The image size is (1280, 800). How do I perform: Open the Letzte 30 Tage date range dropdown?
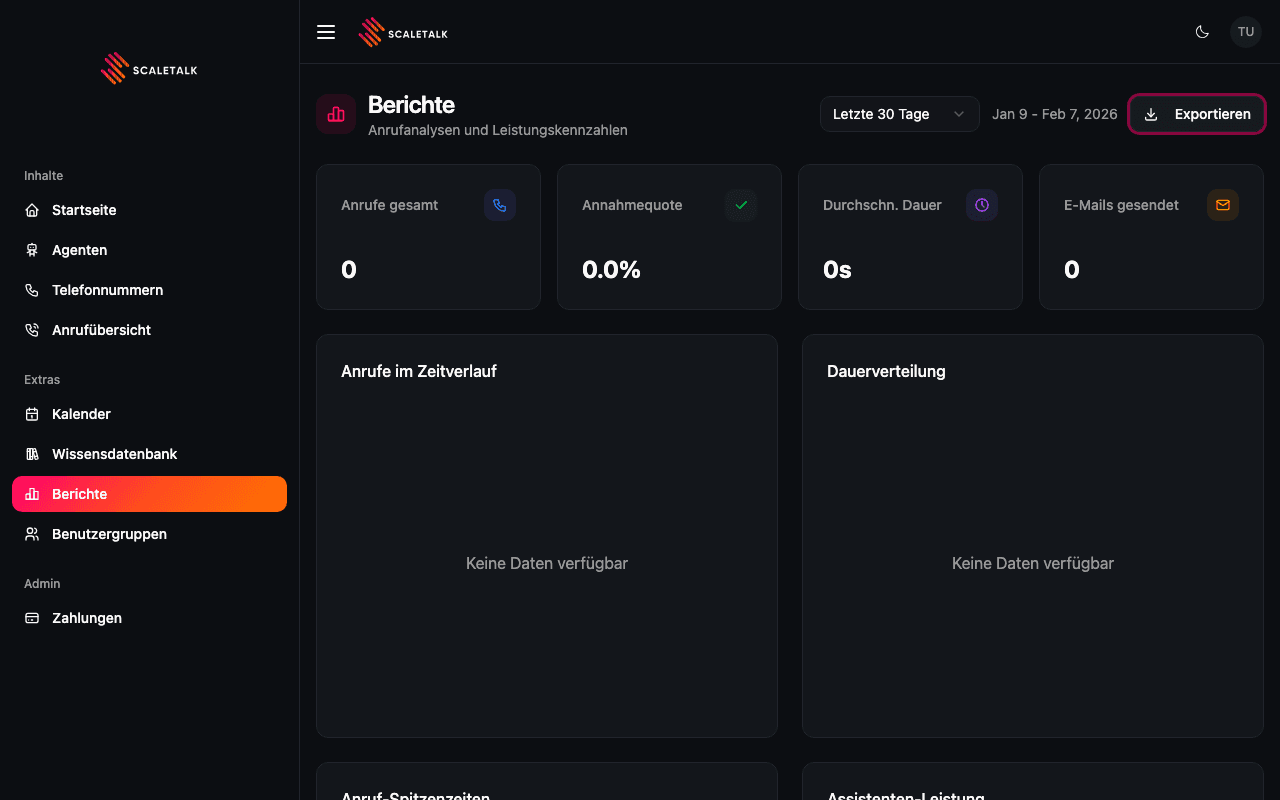[899, 114]
